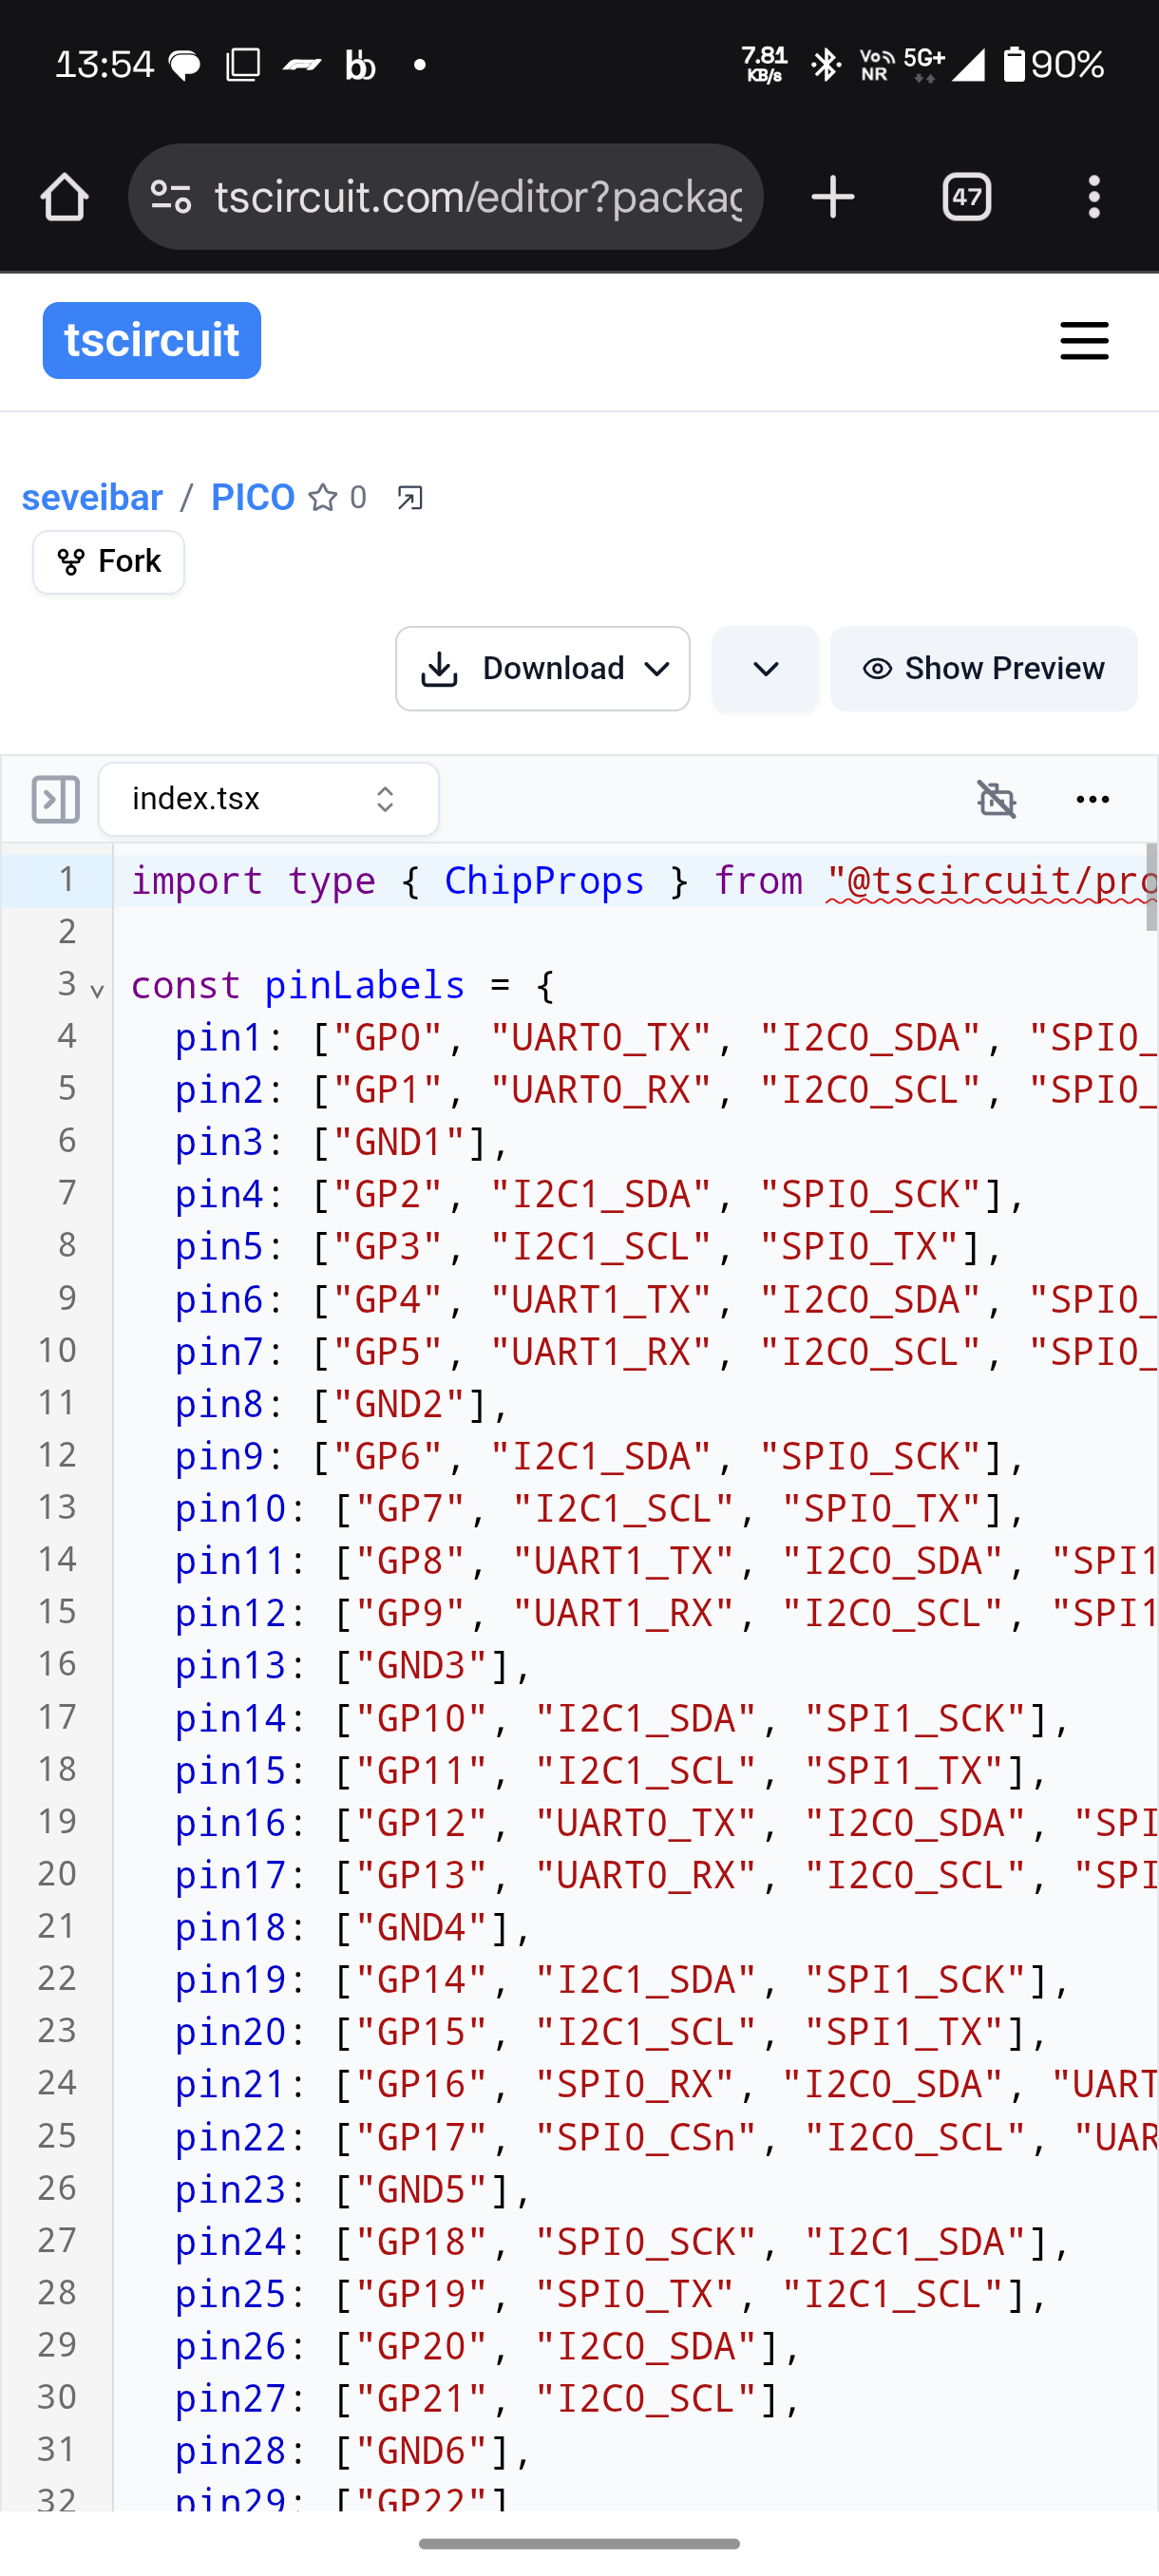Fork the PICO package
The image size is (1159, 2576).
coord(109,562)
